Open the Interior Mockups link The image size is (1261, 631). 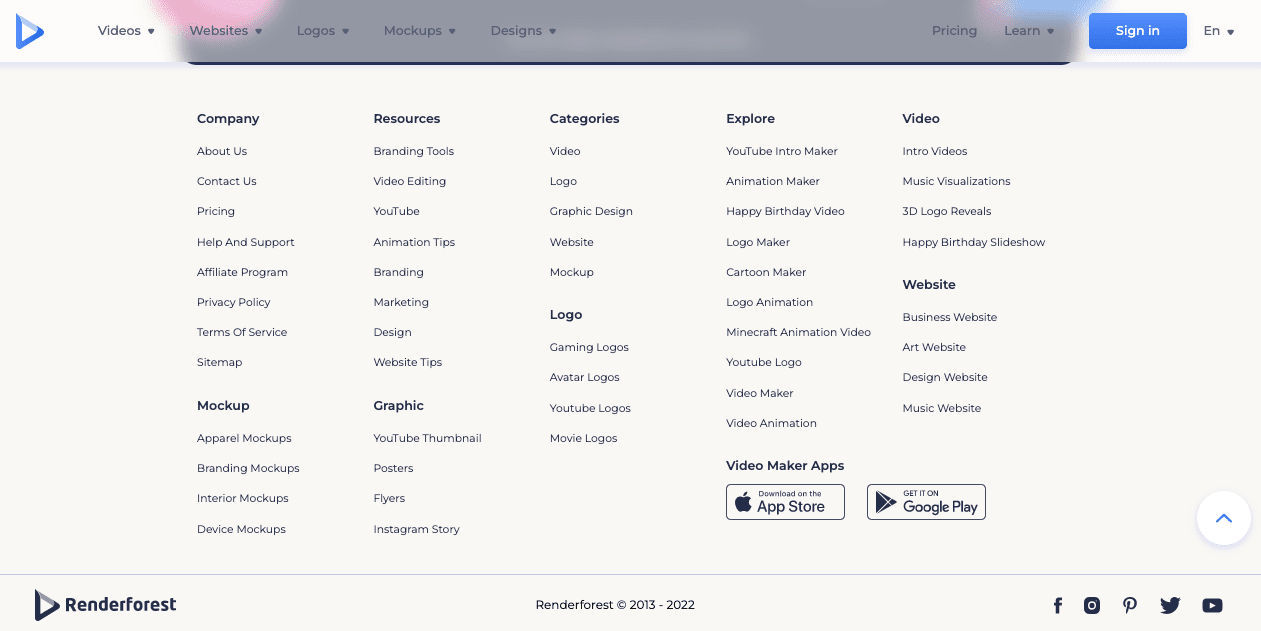[243, 498]
